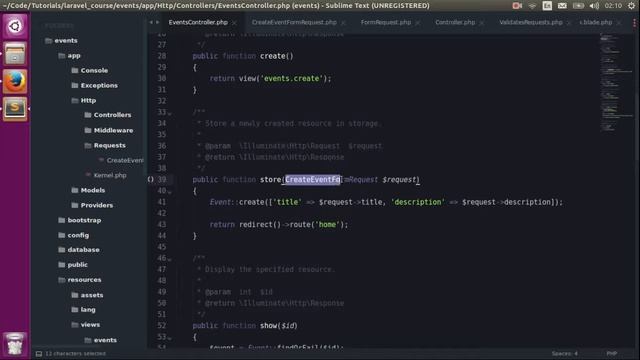Switch to the Controller.php tab
Viewport: 640px width, 360px height.
(455, 22)
